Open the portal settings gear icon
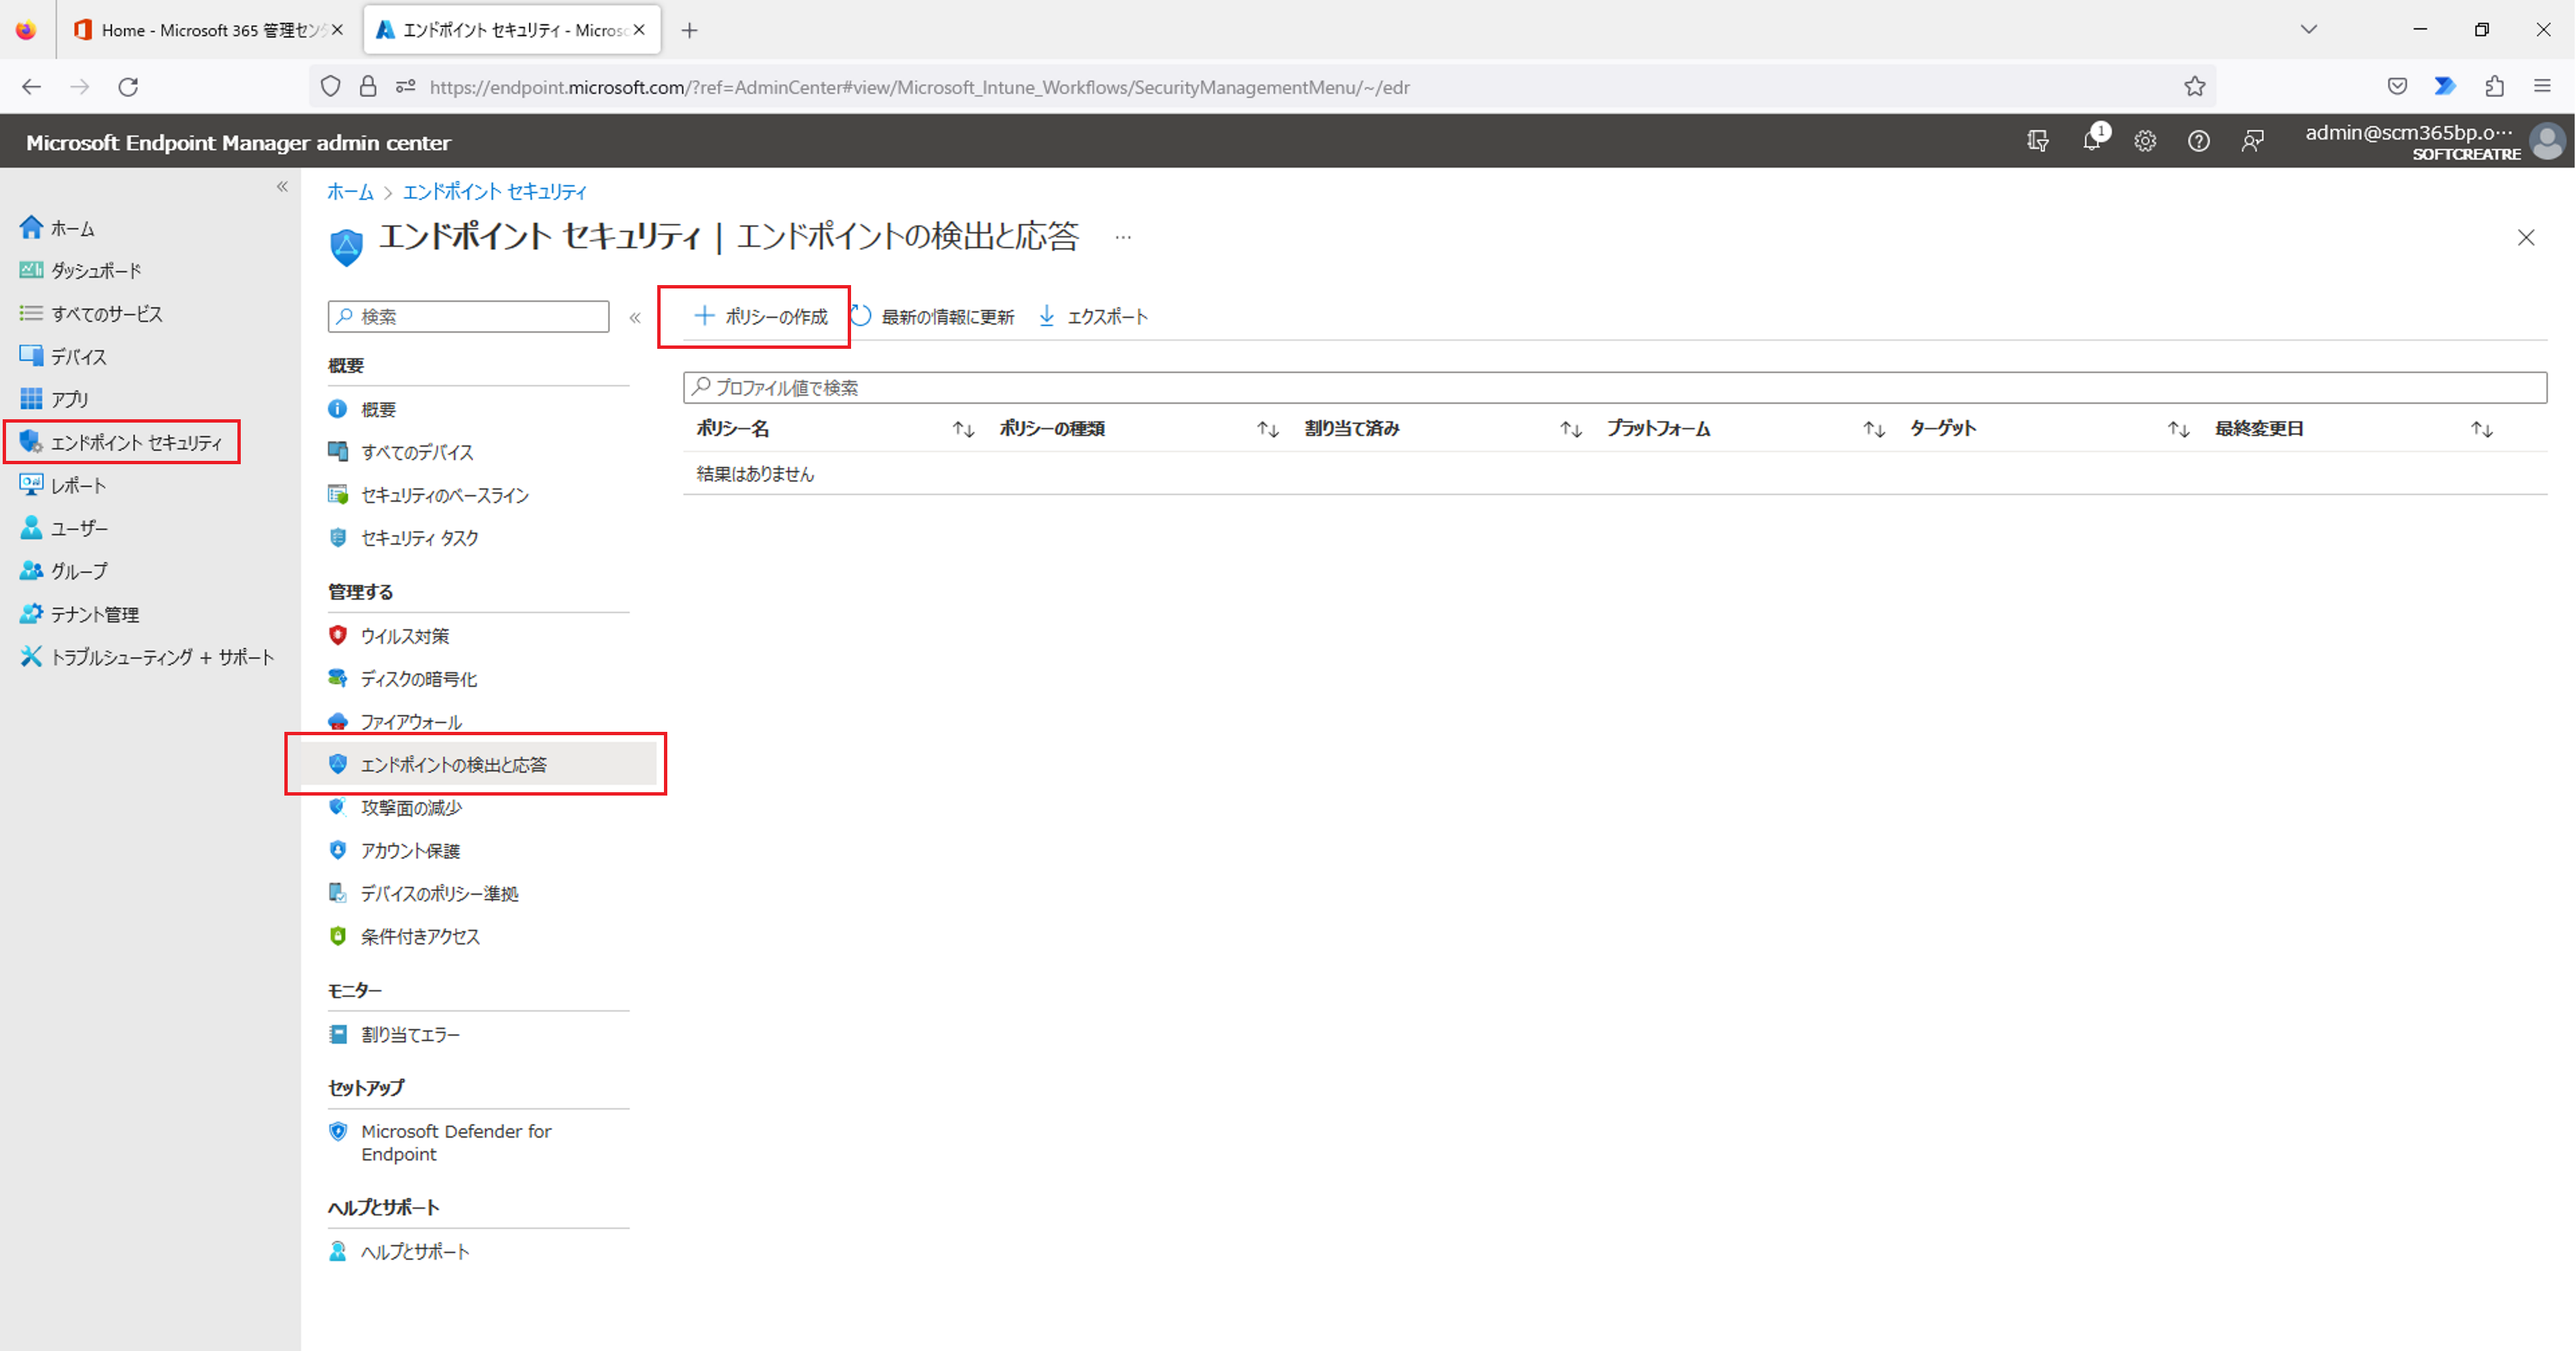 coord(2145,142)
